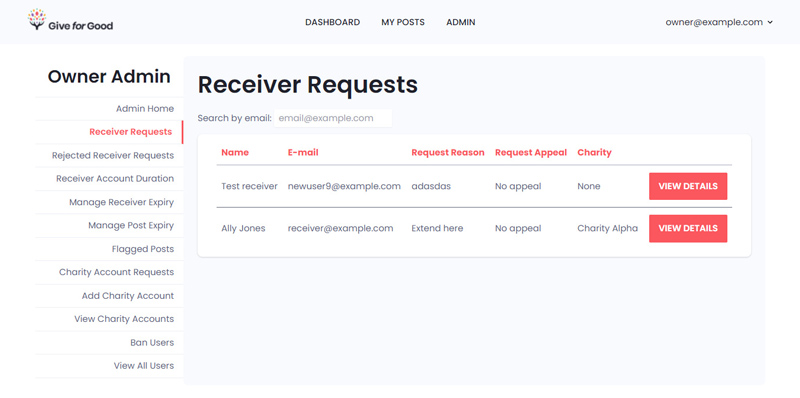Click the Give for Good tree logo
The width and height of the screenshot is (800, 398).
70,20
